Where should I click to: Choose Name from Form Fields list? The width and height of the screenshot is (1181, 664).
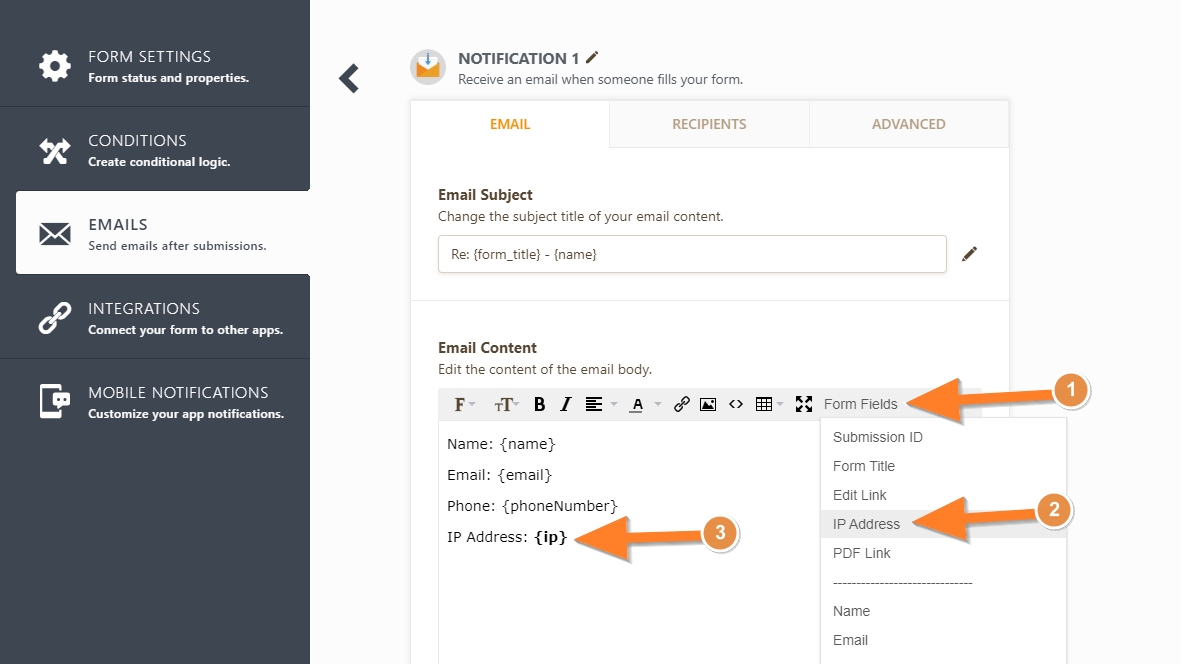[x=943, y=611]
